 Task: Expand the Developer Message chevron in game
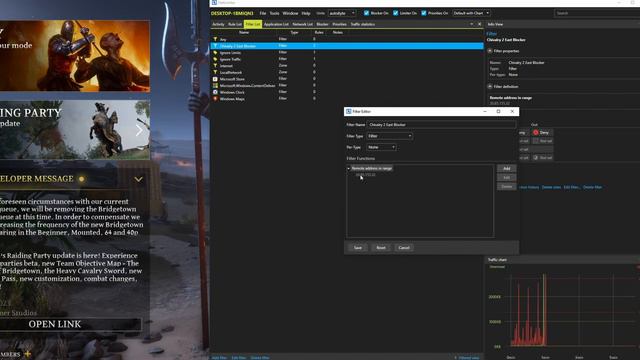(x=139, y=179)
